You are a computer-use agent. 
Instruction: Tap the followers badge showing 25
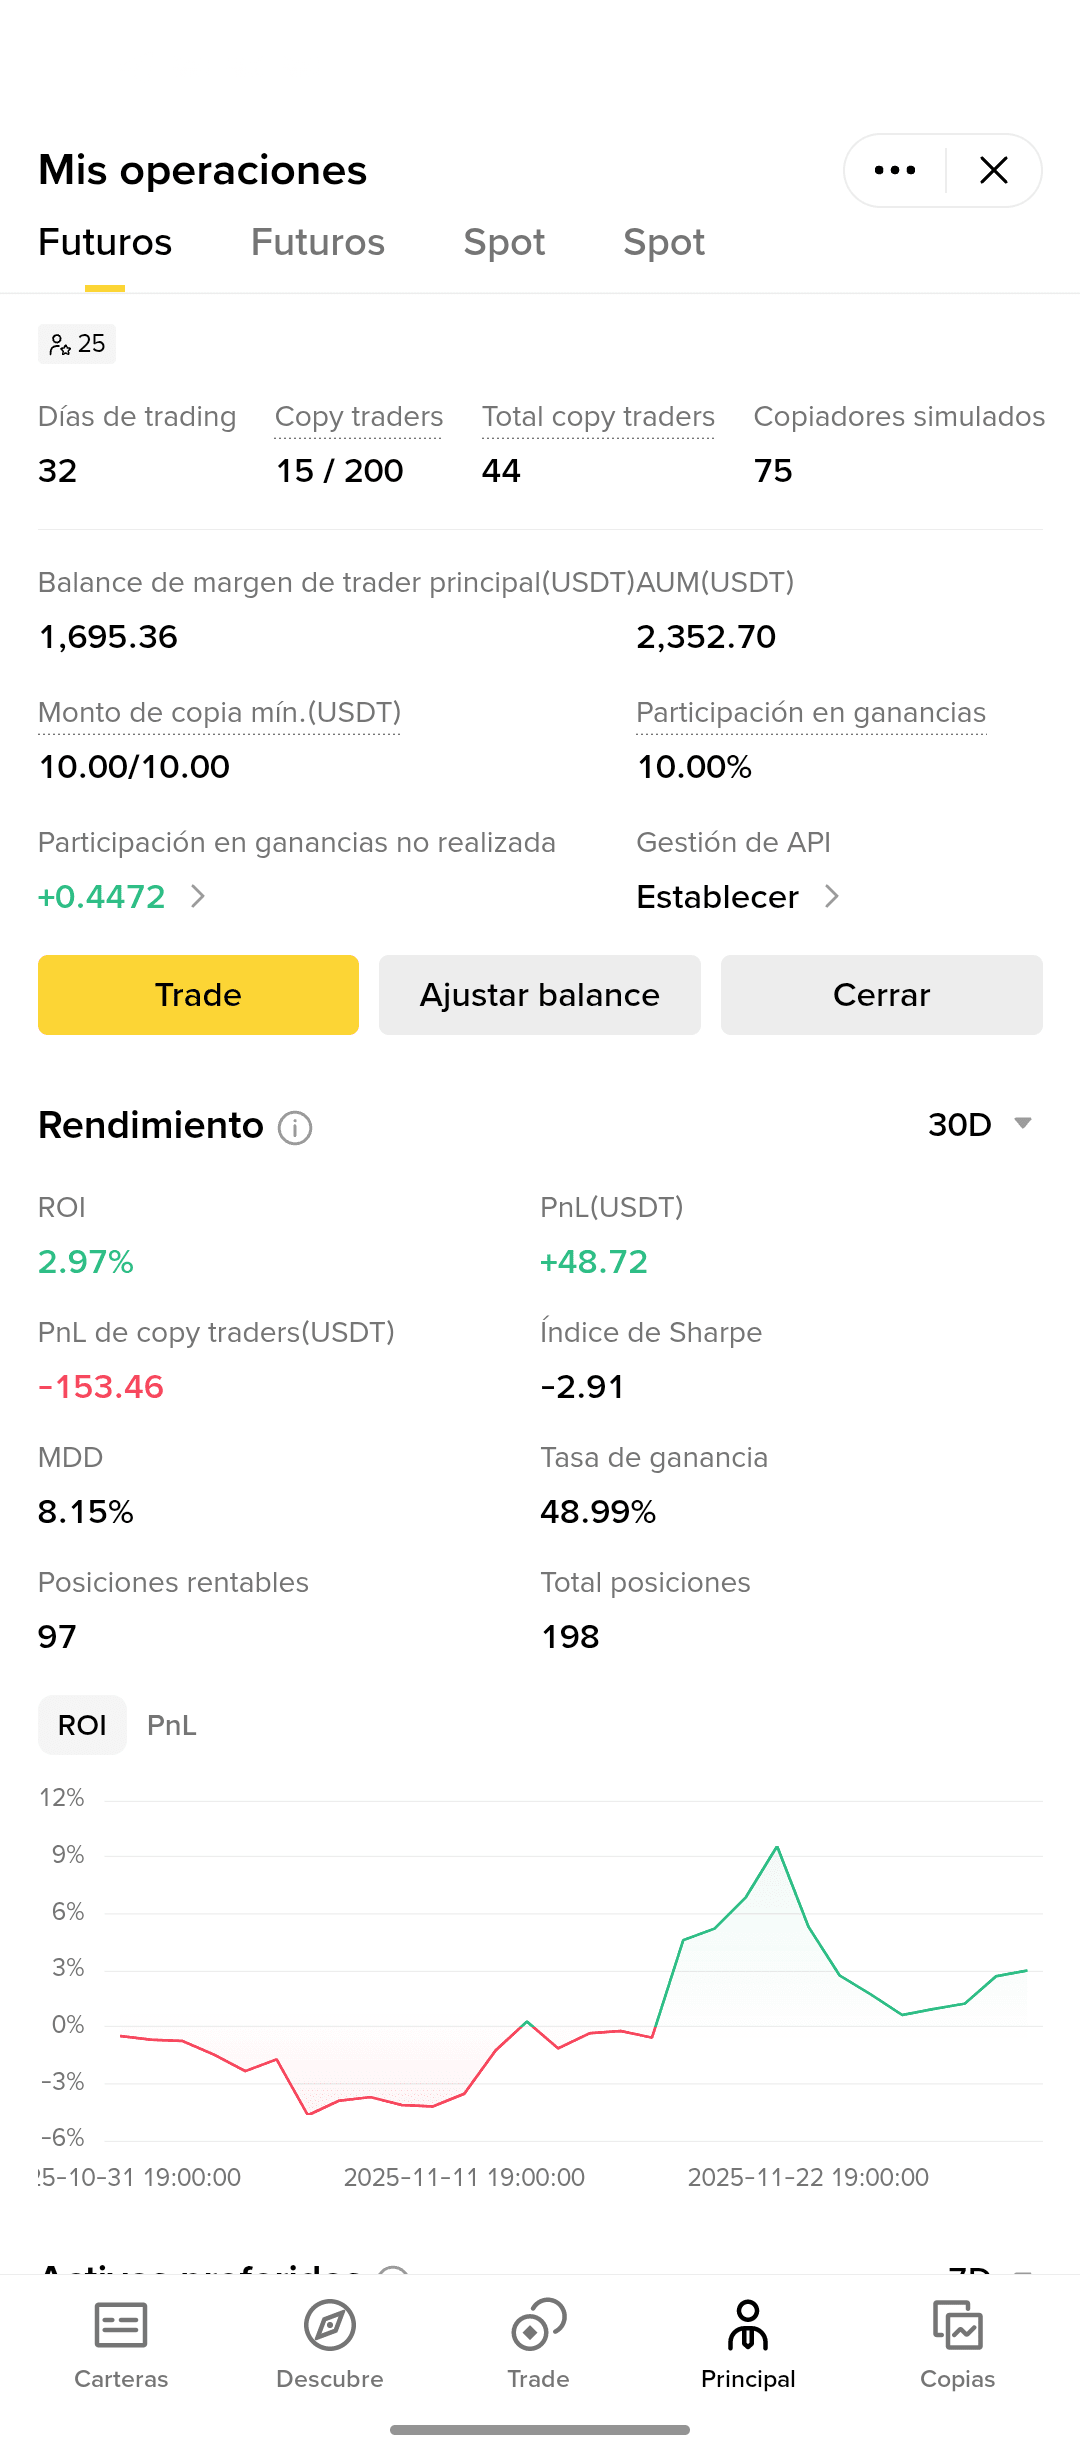(77, 344)
